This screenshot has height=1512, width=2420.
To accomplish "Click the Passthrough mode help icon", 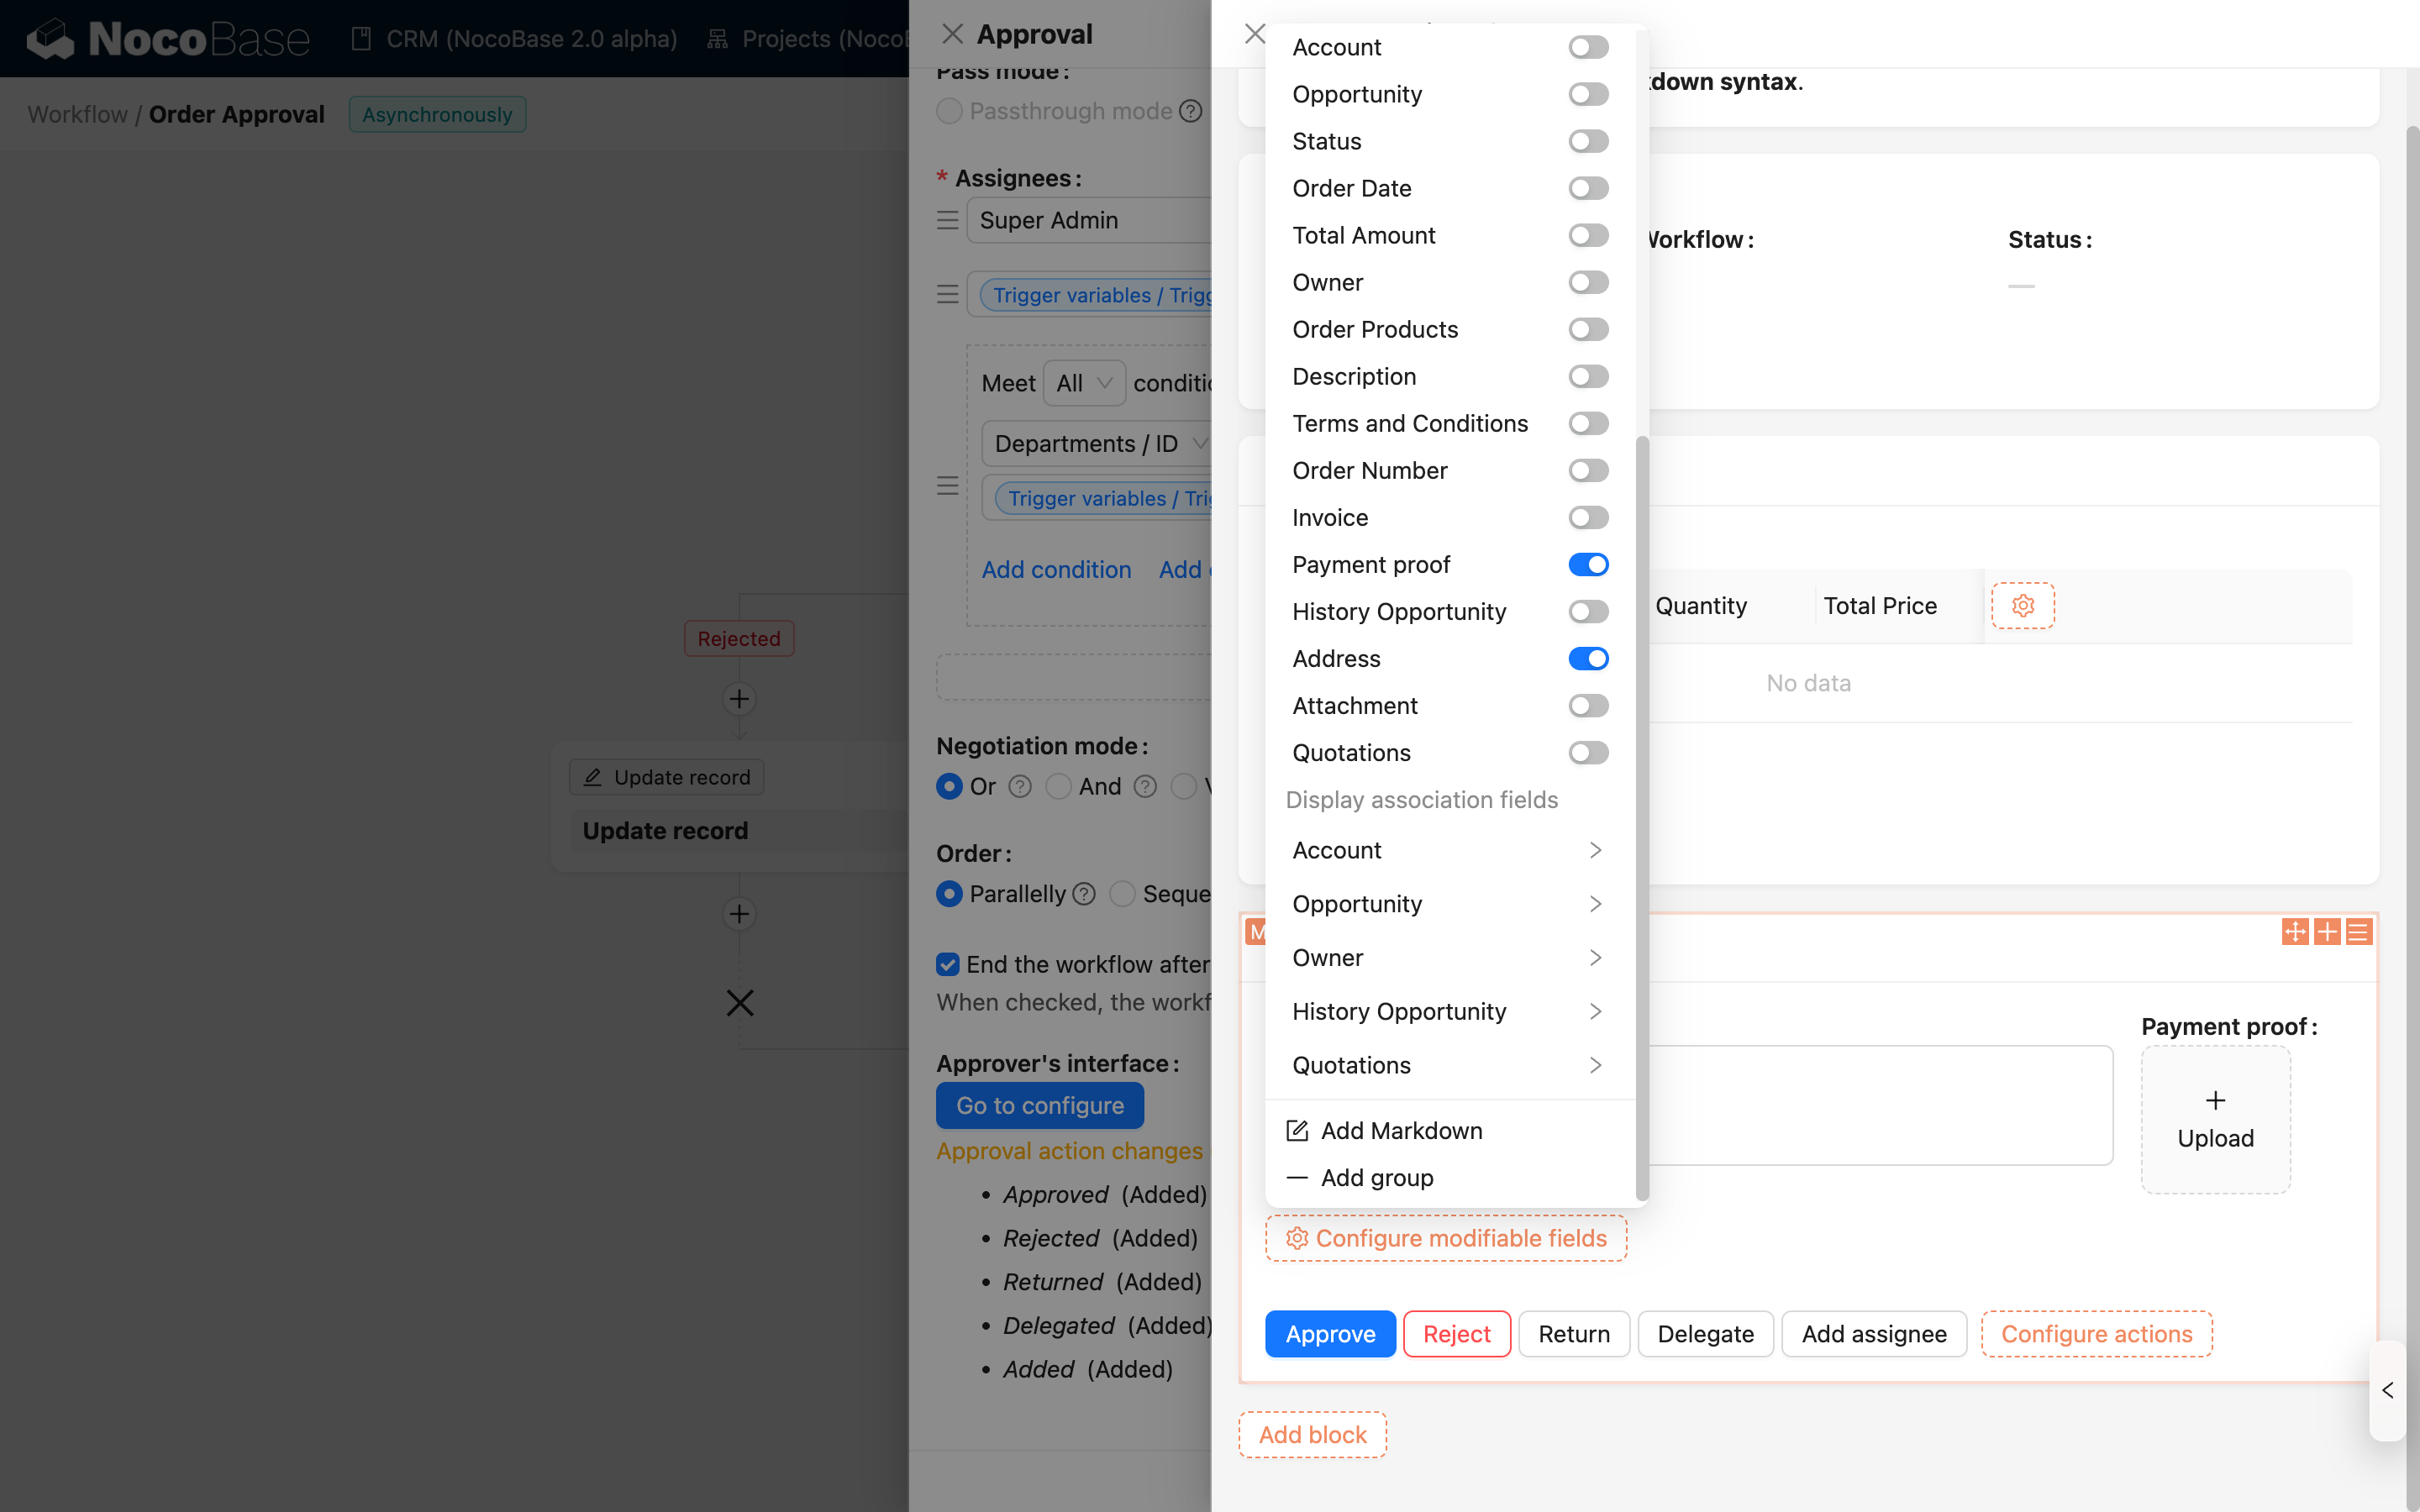I will pos(1190,111).
